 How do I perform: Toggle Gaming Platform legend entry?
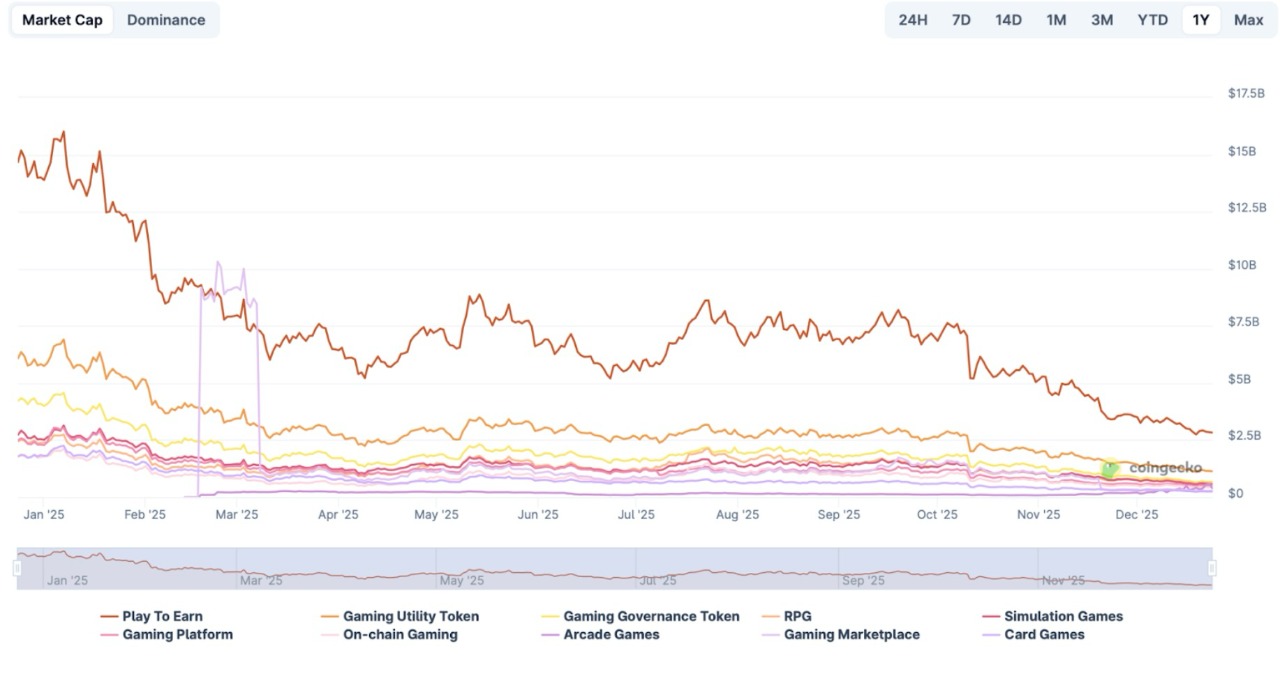click(177, 634)
